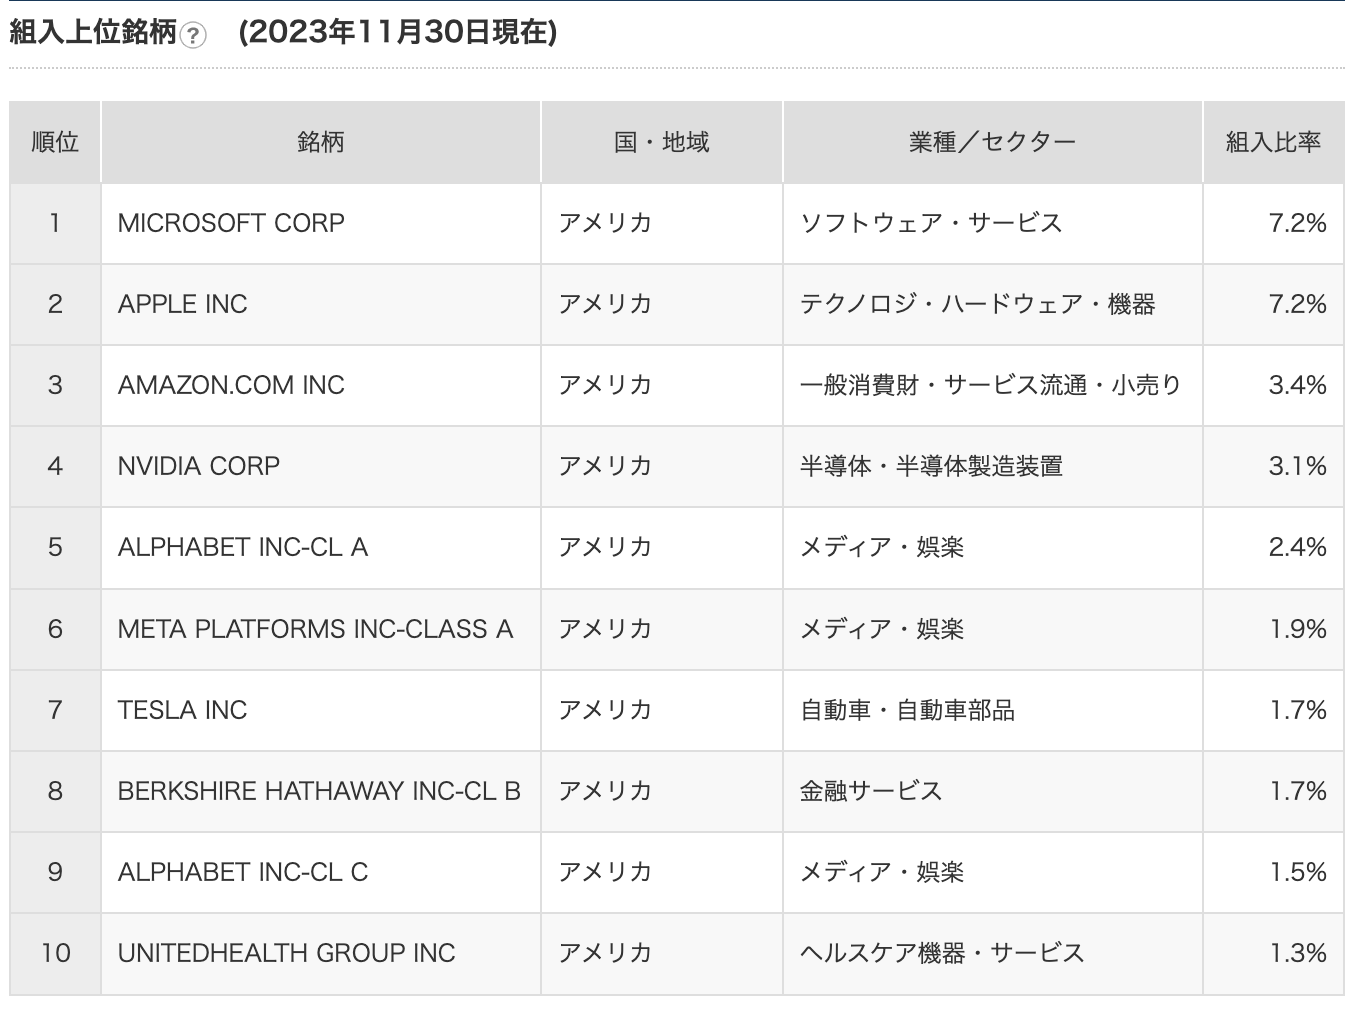
Task: Click the 金融サービス sector cell
Action: (993, 791)
